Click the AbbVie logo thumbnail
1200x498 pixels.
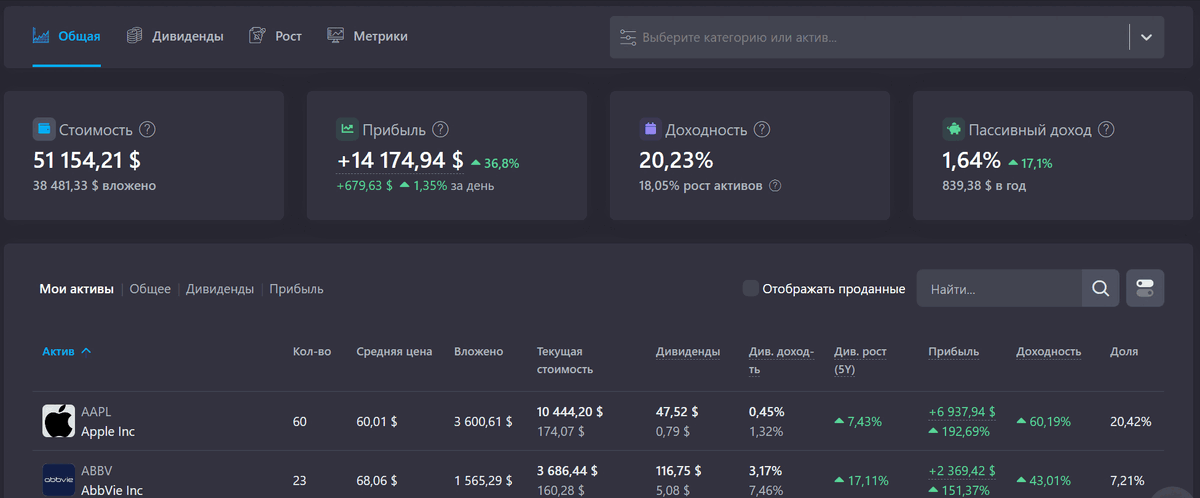click(59, 480)
